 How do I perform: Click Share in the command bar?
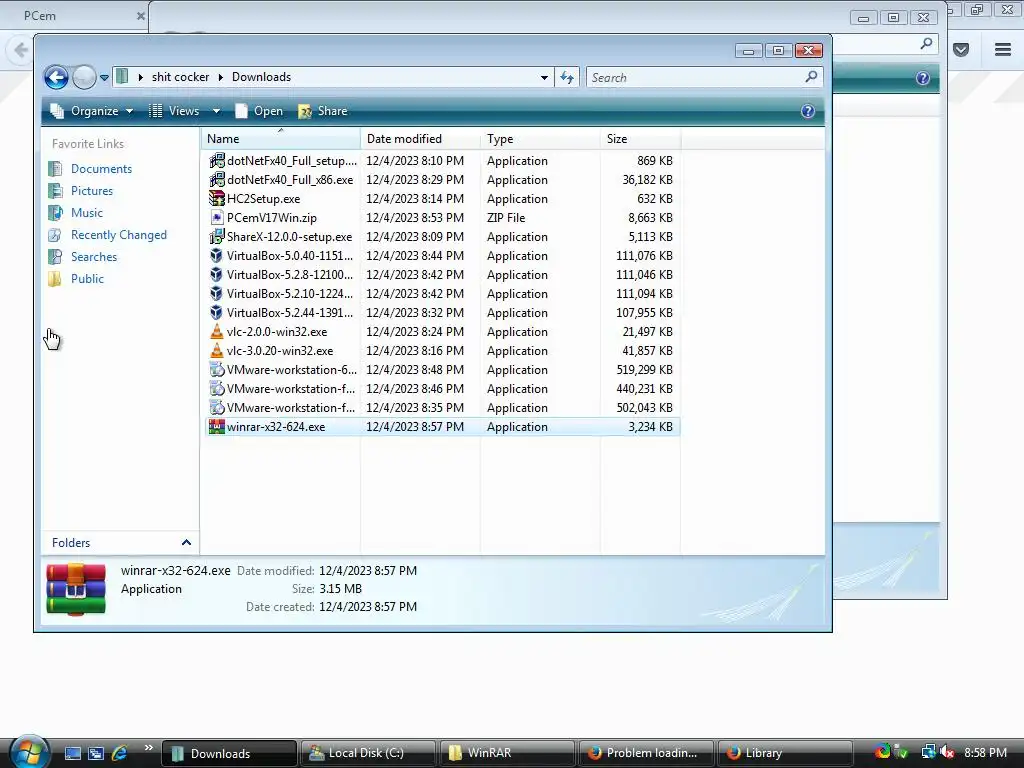point(323,111)
